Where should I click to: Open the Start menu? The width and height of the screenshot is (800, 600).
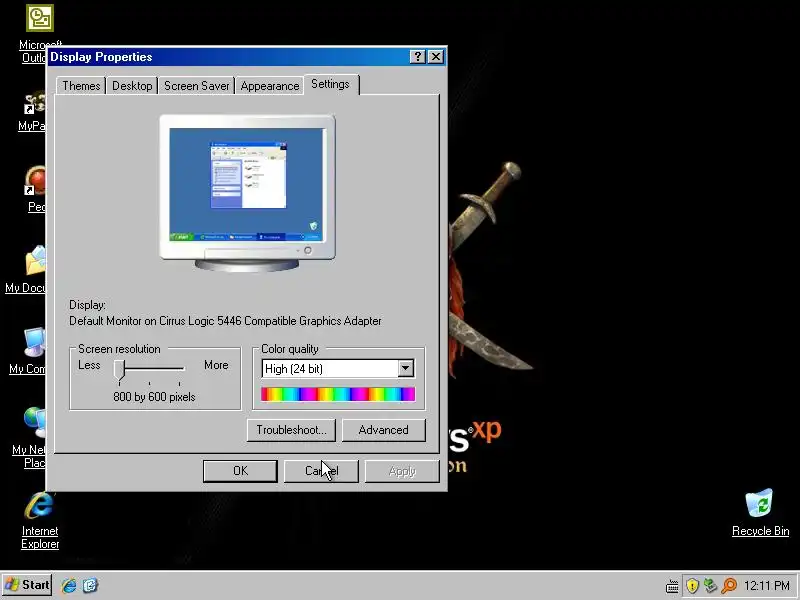27,585
